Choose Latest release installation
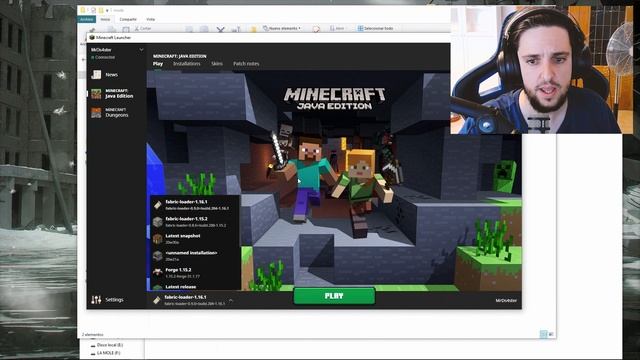This screenshot has width=640, height=360. click(x=195, y=287)
